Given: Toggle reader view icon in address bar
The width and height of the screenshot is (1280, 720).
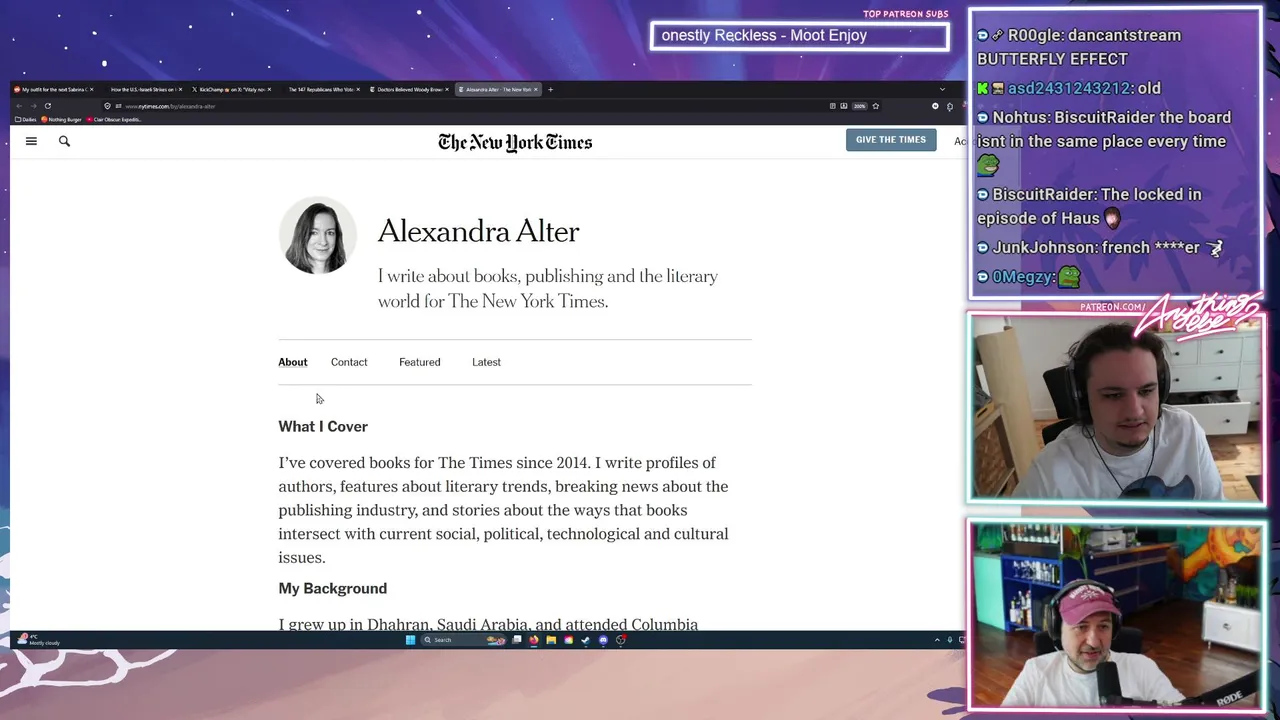Looking at the screenshot, I should click(832, 105).
